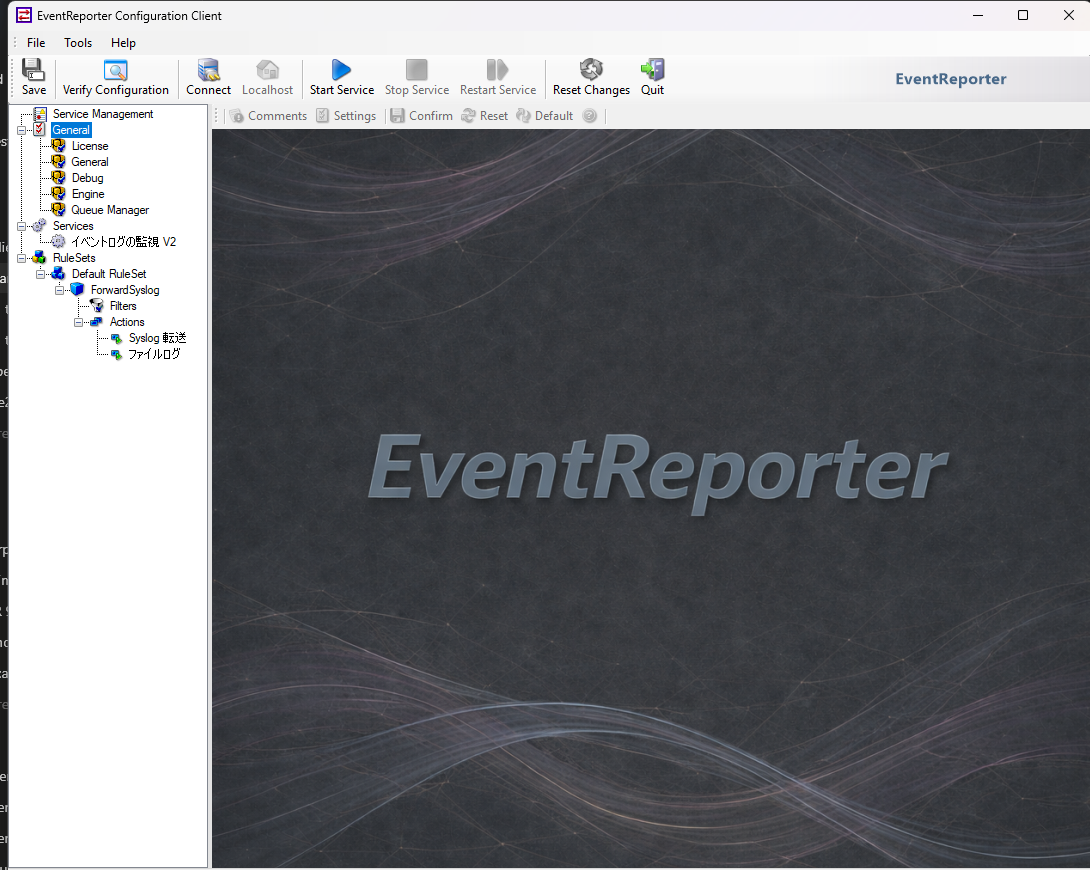The image size is (1090, 870).
Task: Collapse the Default RuleSet node
Action: click(40, 274)
